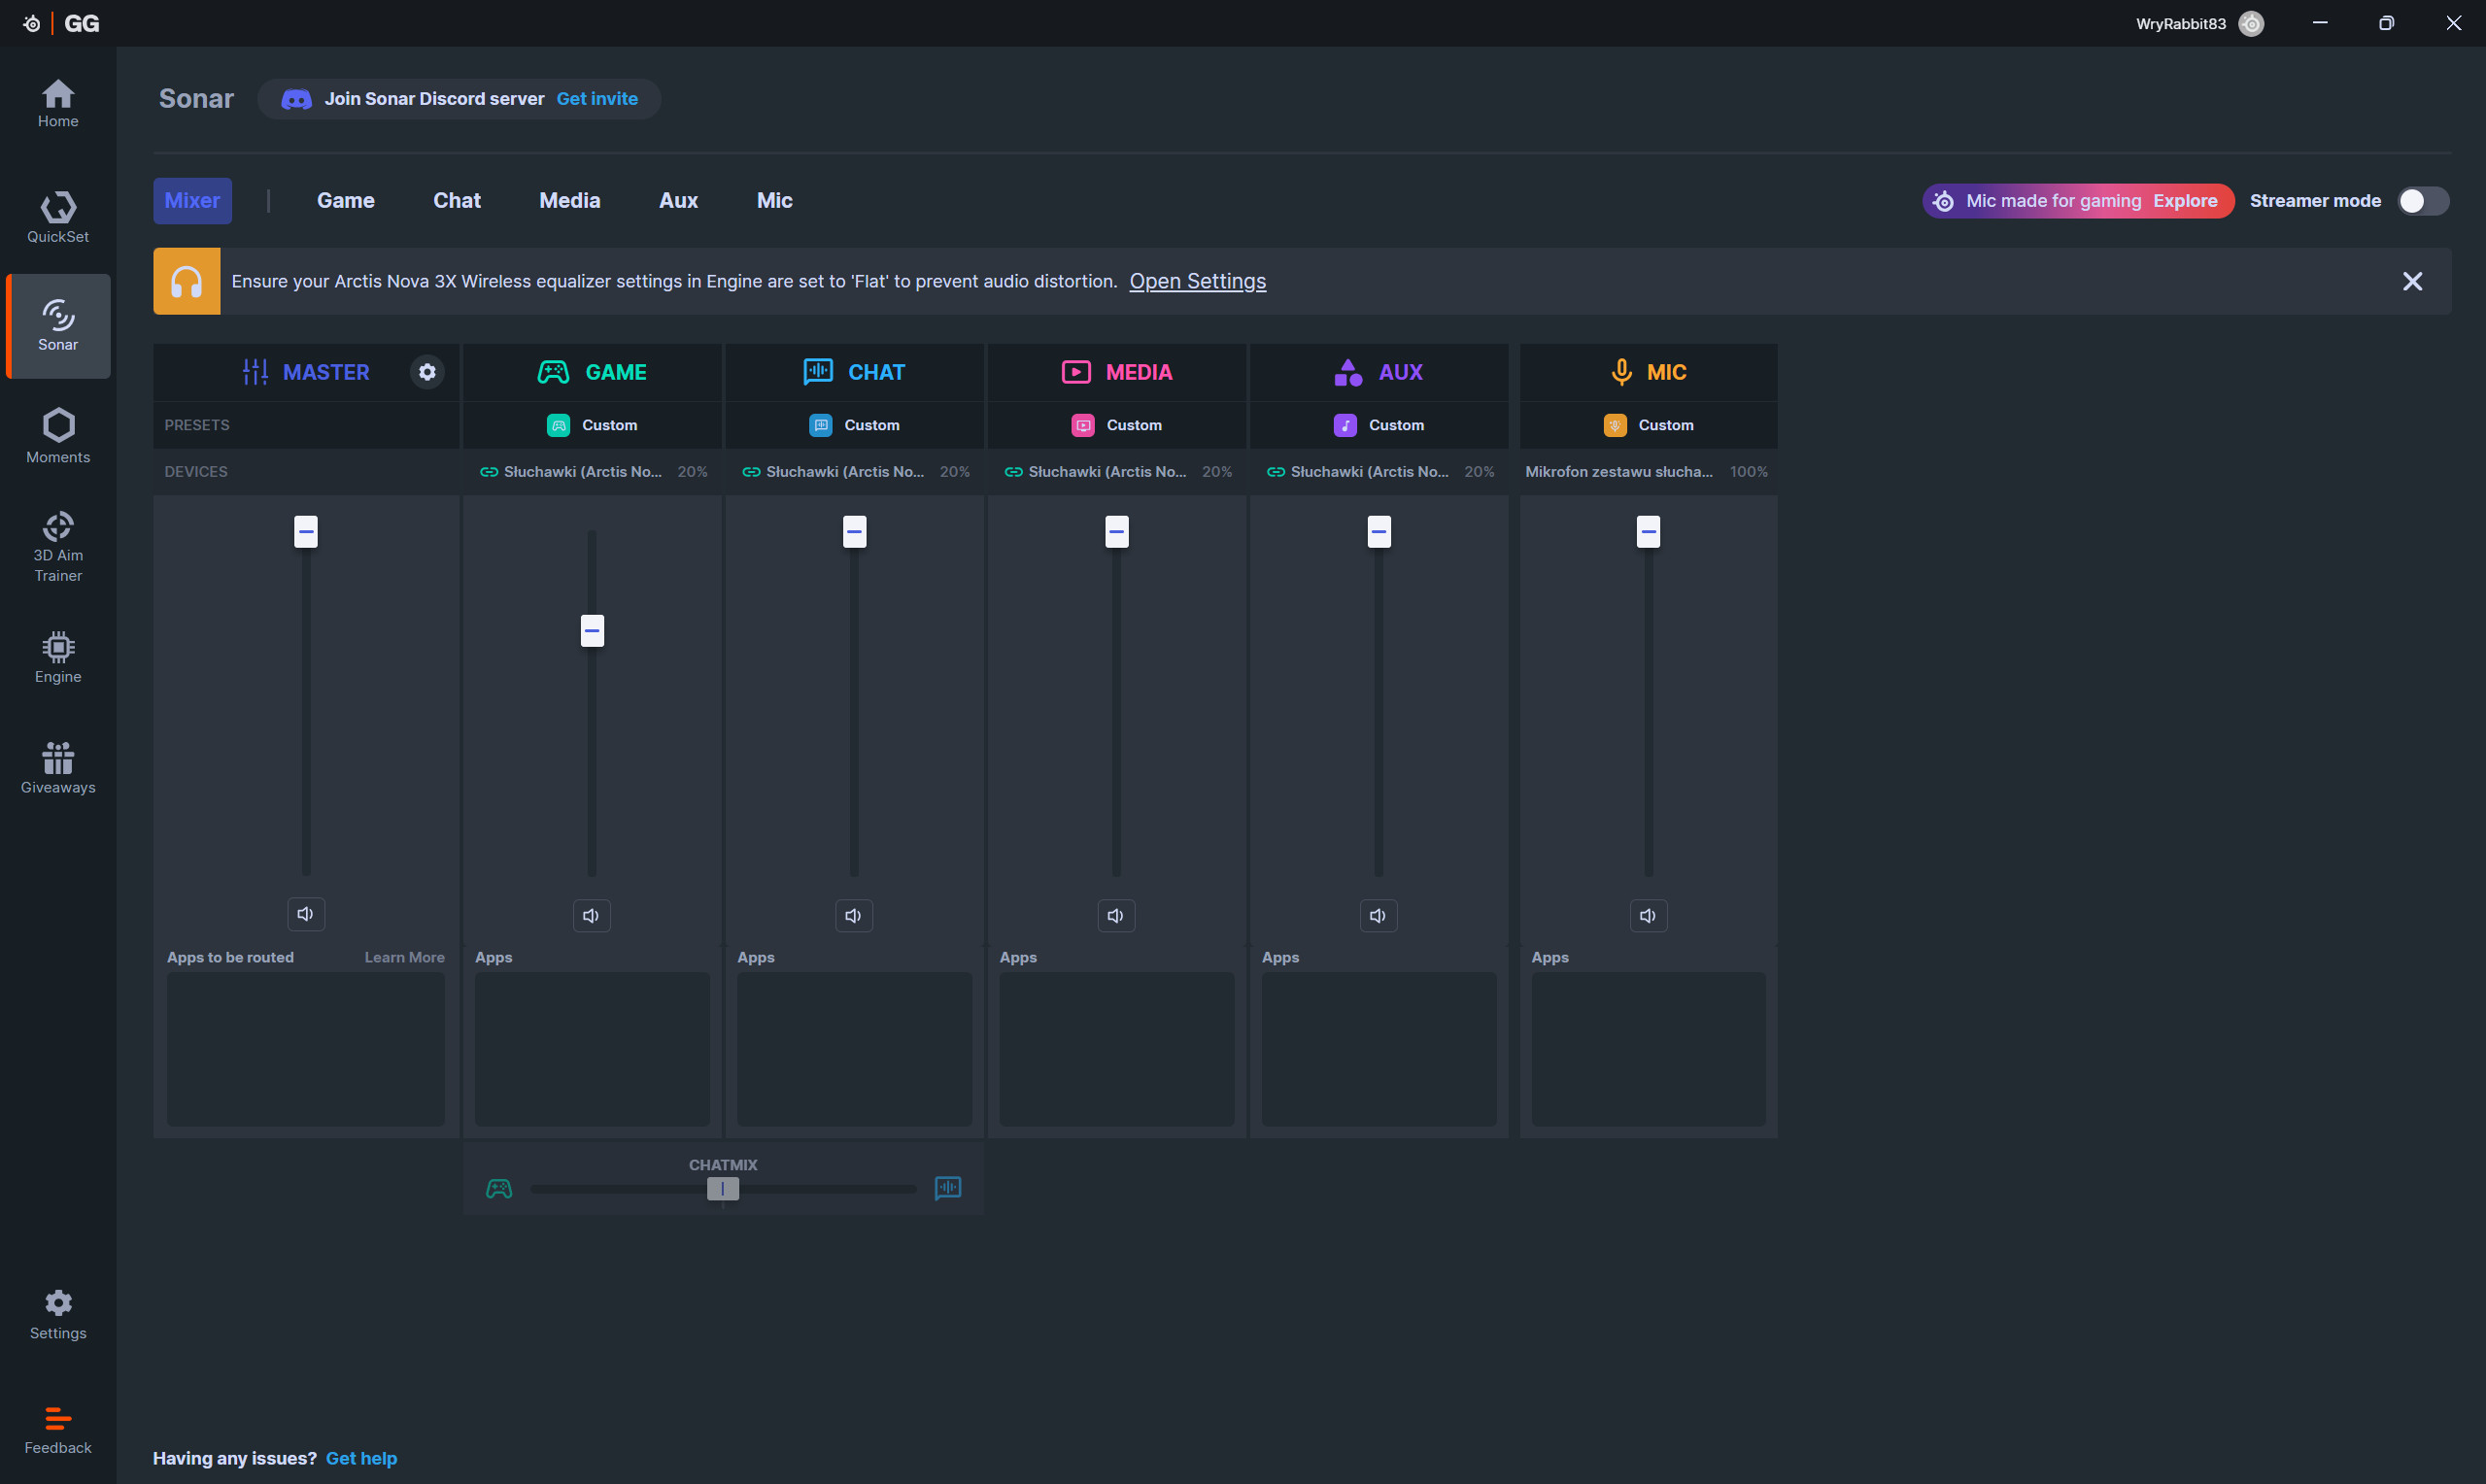Click the WryRabbit83 profile avatar
The height and width of the screenshot is (1484, 2486).
(x=2251, y=23)
